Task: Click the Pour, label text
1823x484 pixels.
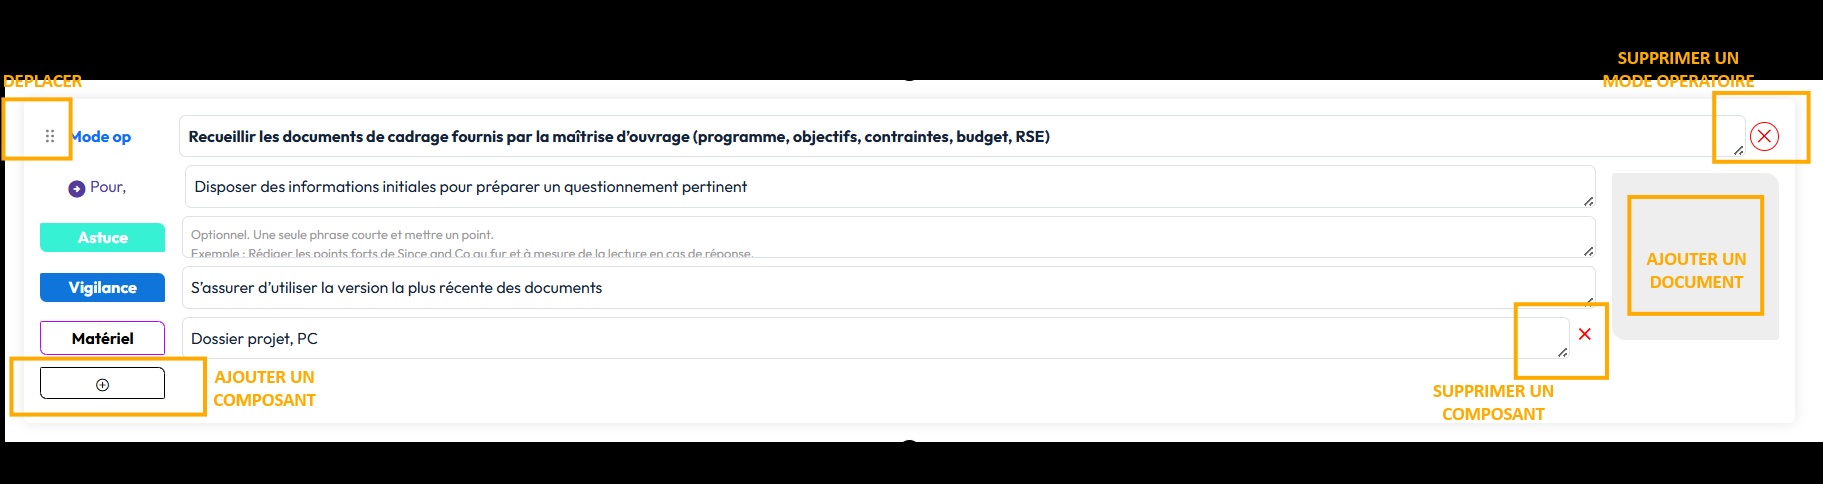Action: (x=108, y=187)
